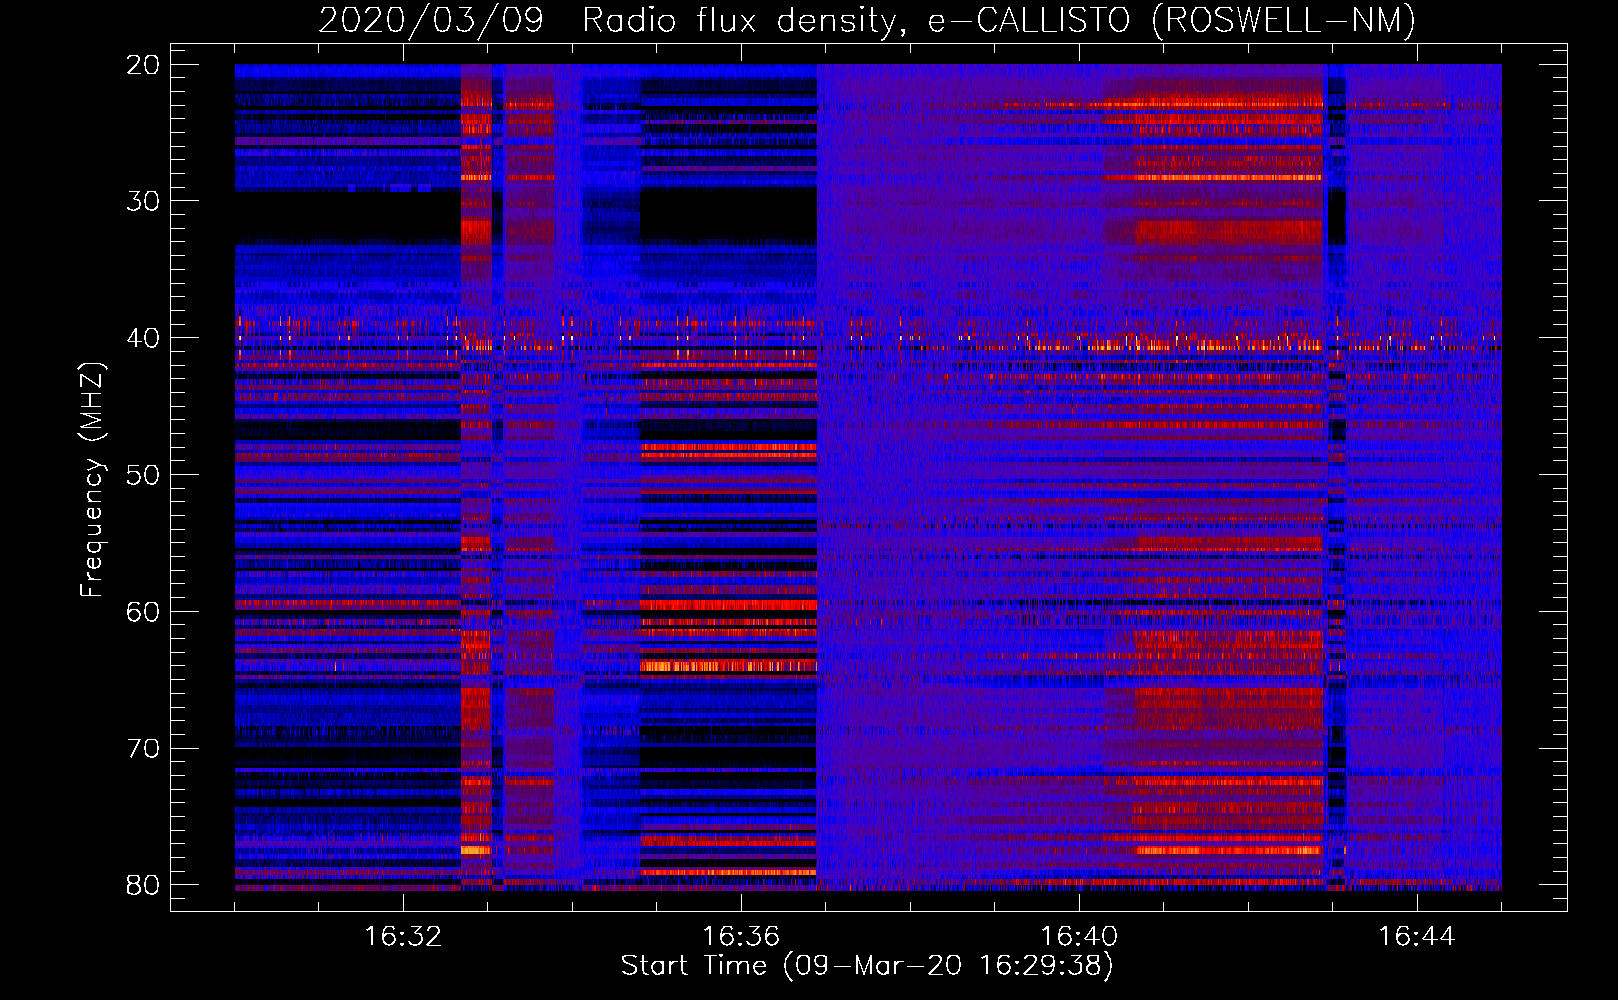Click the 16:44 time tick label

pos(1417,937)
